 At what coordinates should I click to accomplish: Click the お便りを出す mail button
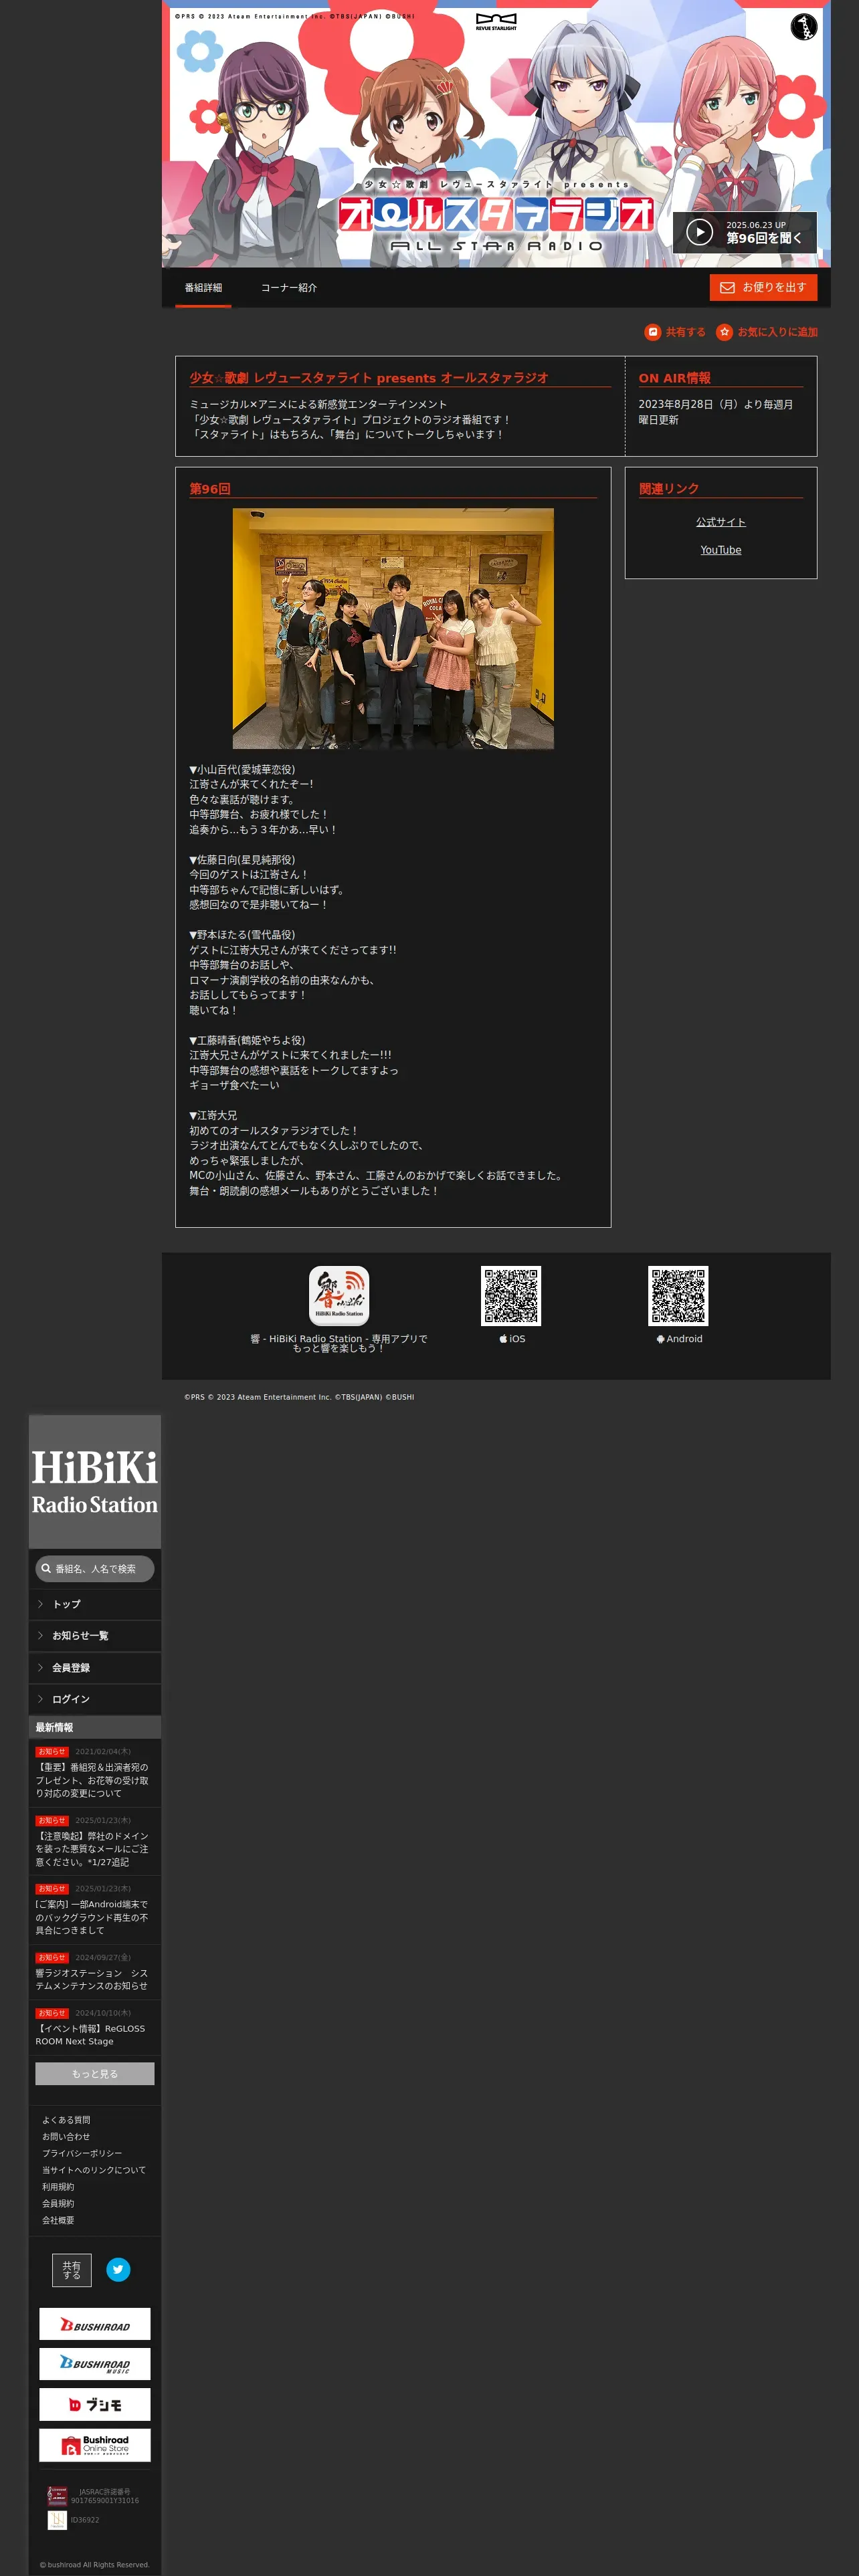point(763,287)
